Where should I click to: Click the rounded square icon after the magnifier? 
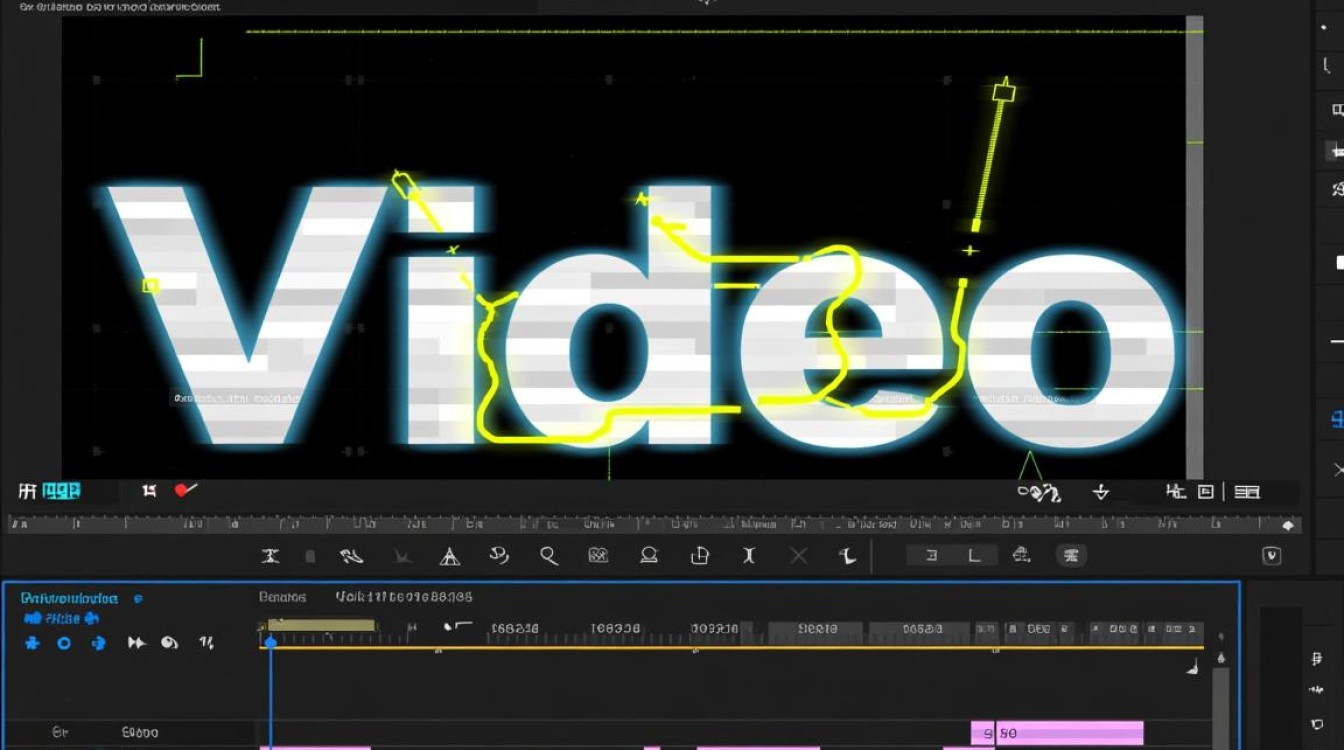point(598,555)
